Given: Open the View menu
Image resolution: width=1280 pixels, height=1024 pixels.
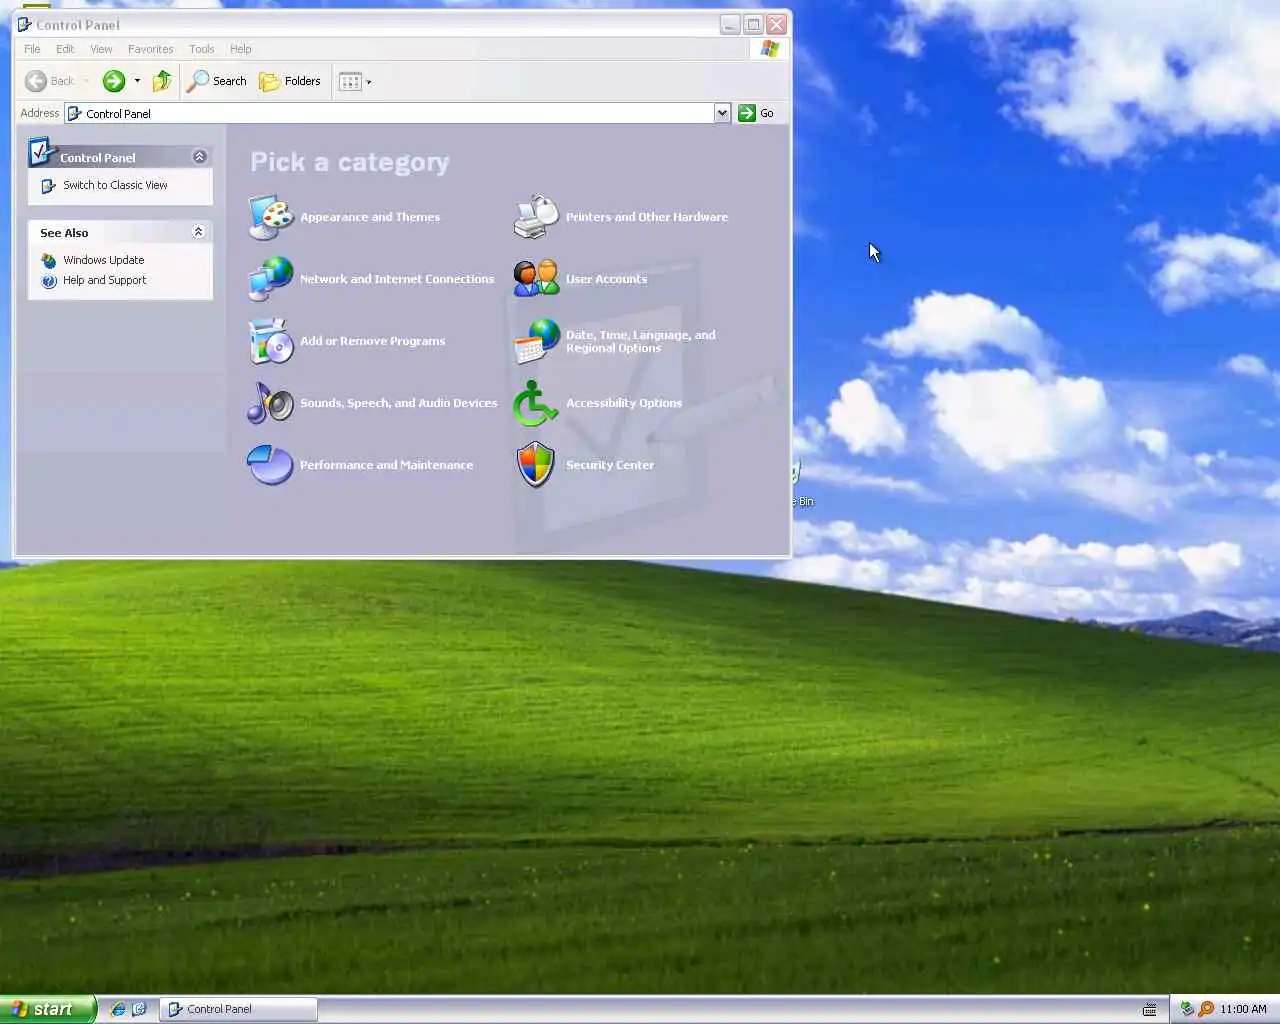Looking at the screenshot, I should coord(101,49).
